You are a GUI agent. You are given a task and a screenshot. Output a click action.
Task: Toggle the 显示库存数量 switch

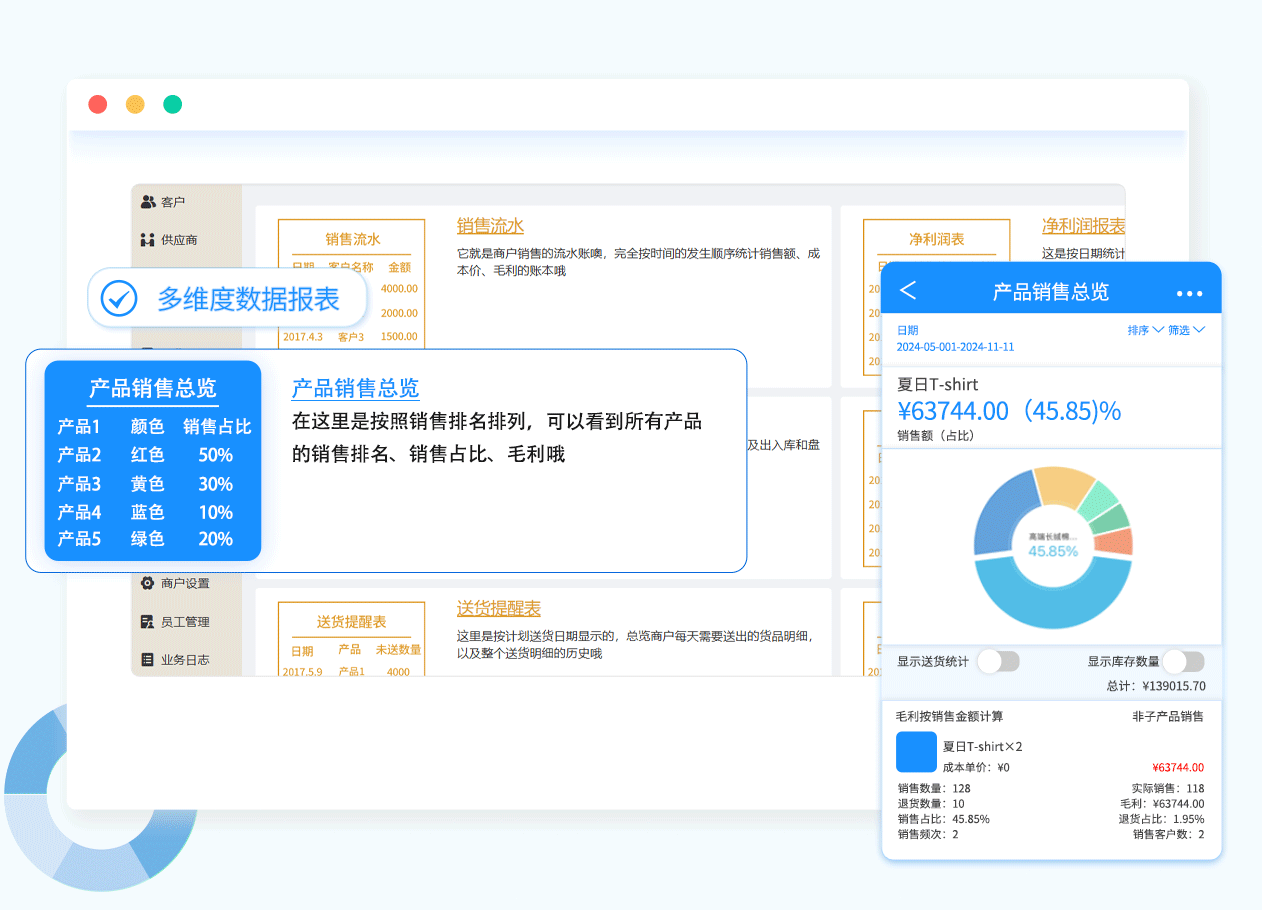[1183, 661]
